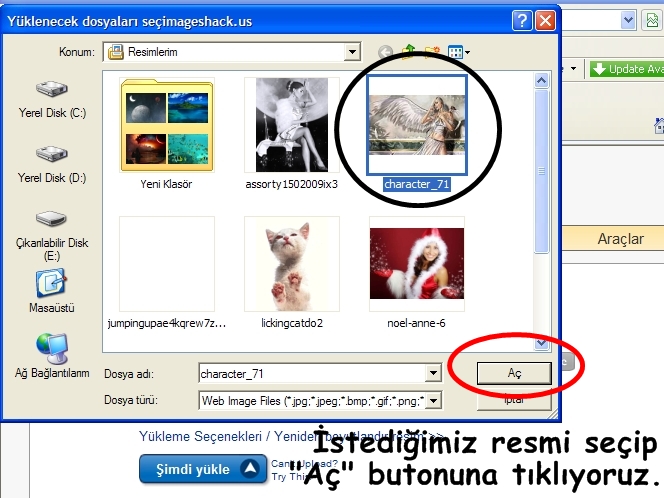Open the Views menu icon
The image size is (664, 498).
(459, 52)
